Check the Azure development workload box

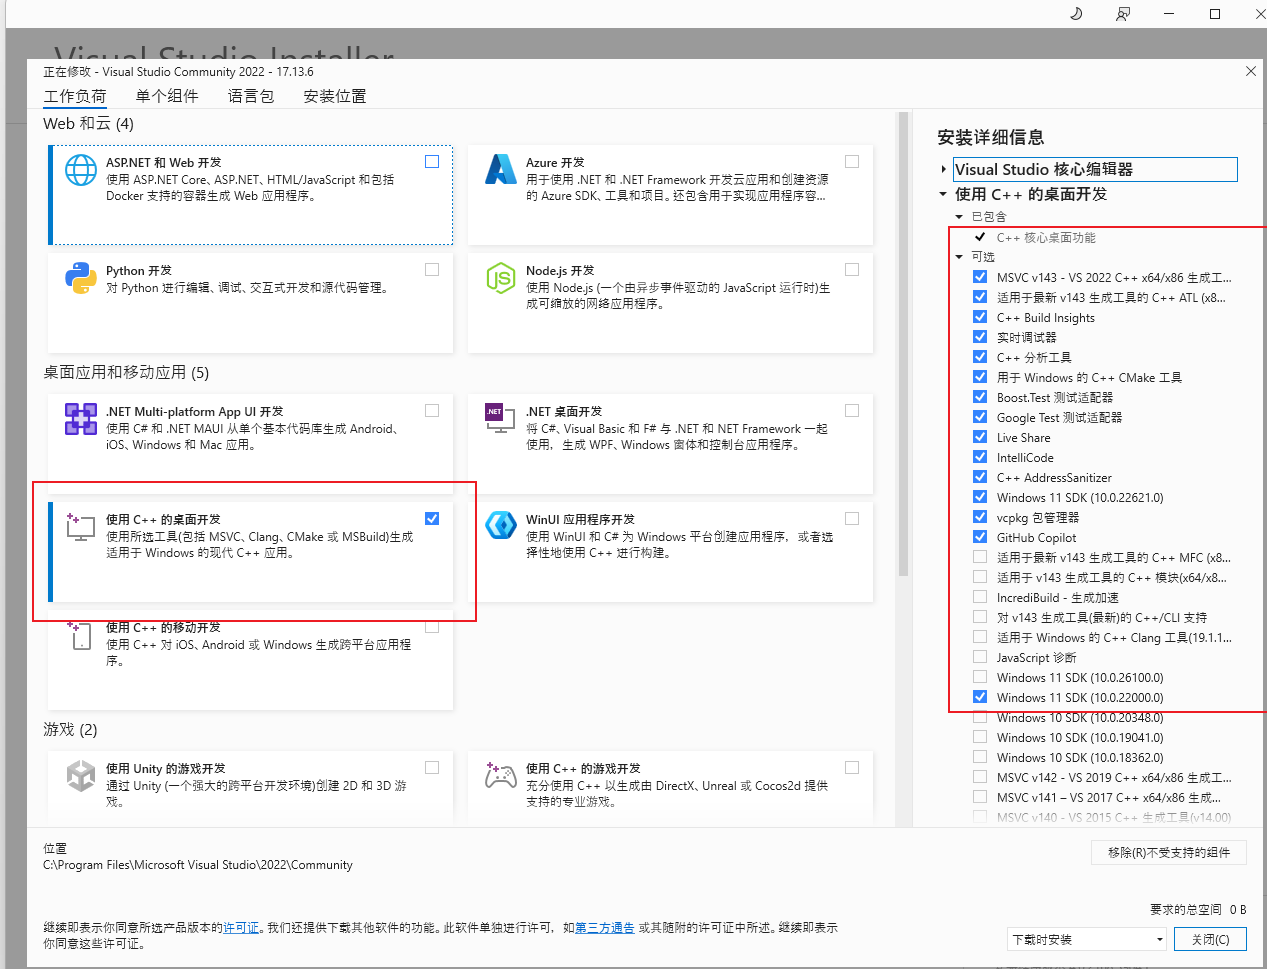coord(852,161)
